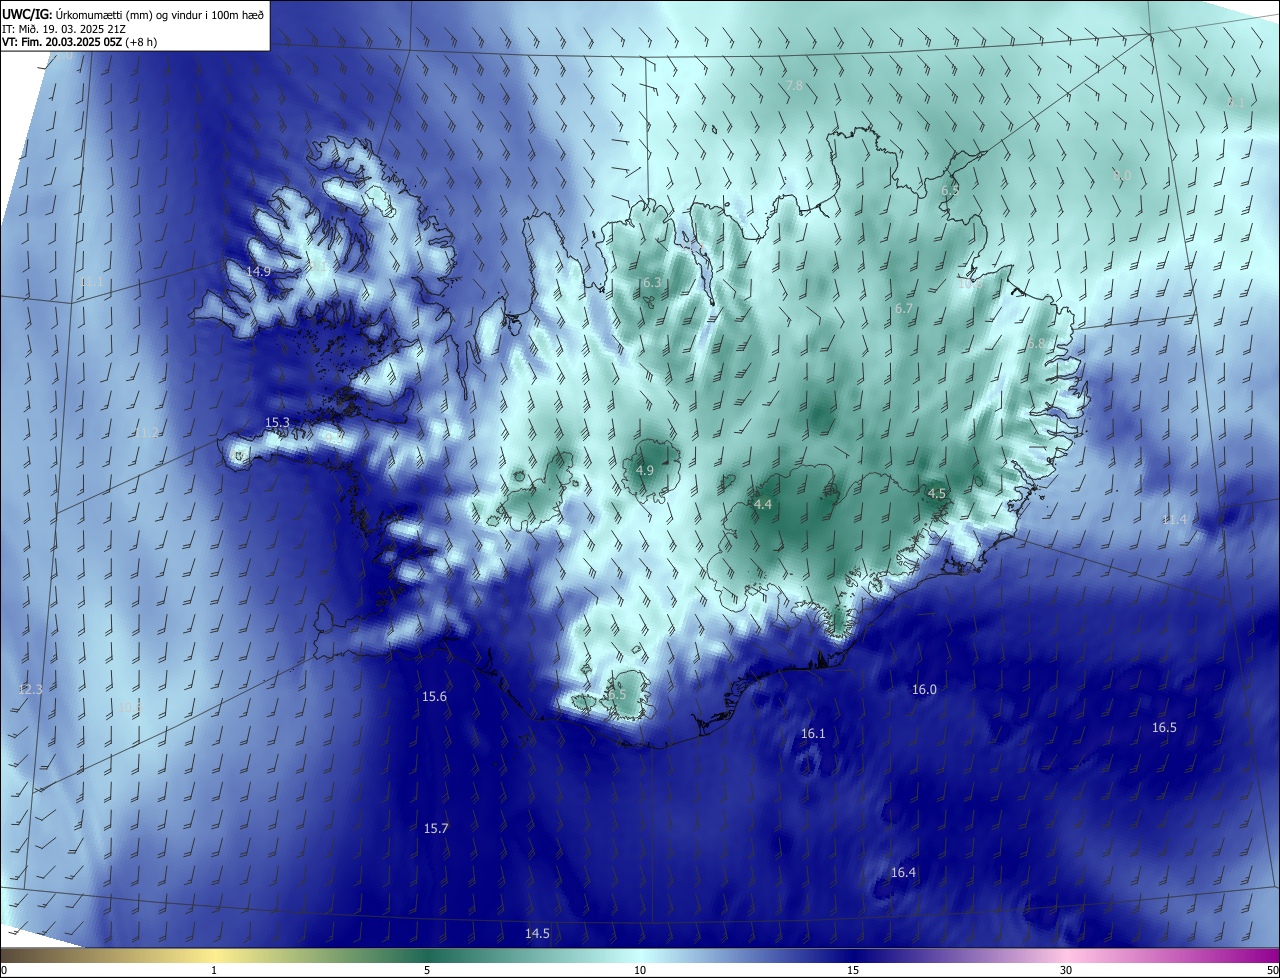Click the colorbar tick label 5
The image size is (1280, 978).
(427, 970)
